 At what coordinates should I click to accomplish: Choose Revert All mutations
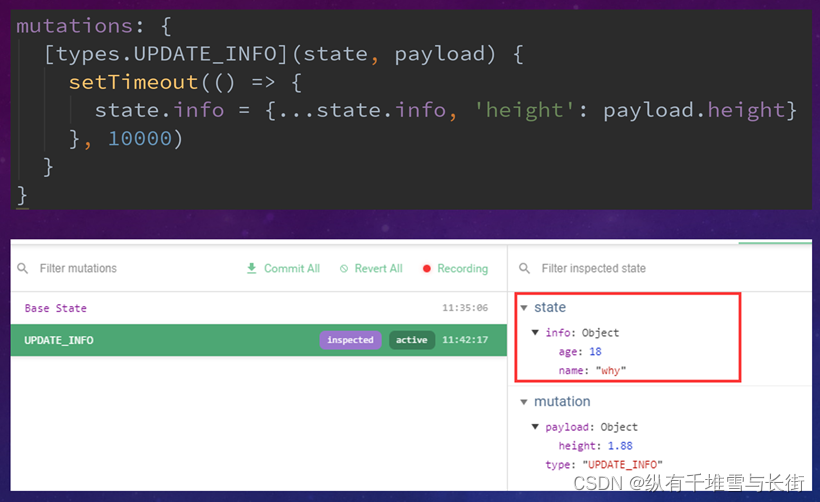coord(379,268)
